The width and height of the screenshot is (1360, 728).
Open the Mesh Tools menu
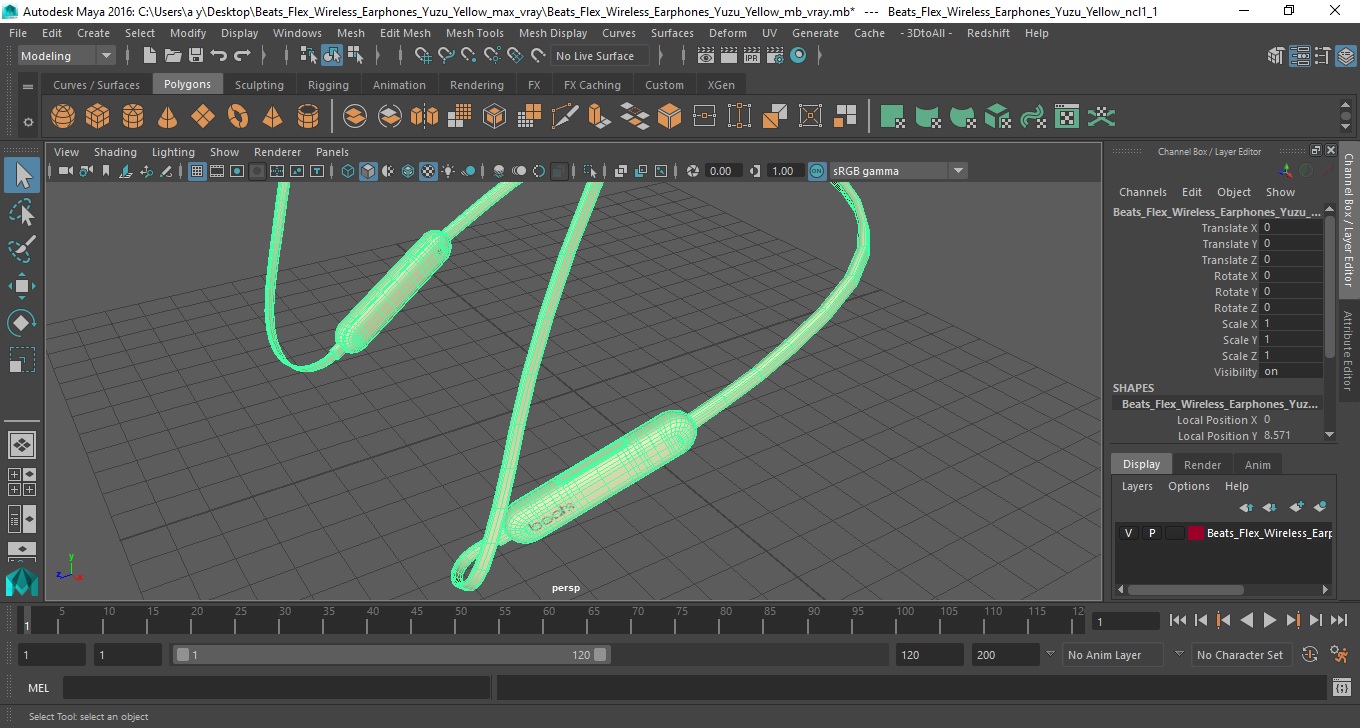pyautogui.click(x=474, y=33)
